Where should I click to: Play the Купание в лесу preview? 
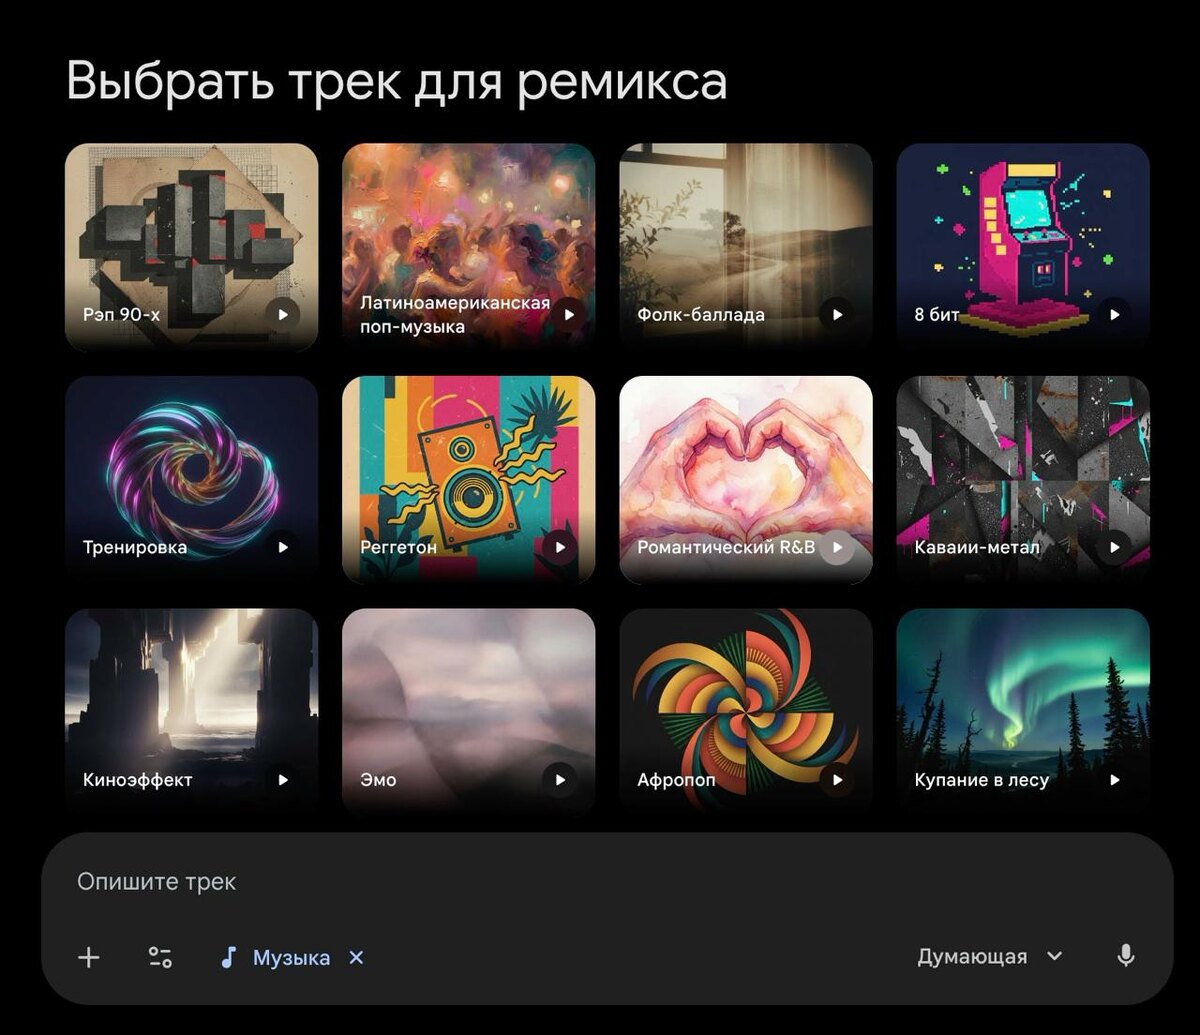1114,780
